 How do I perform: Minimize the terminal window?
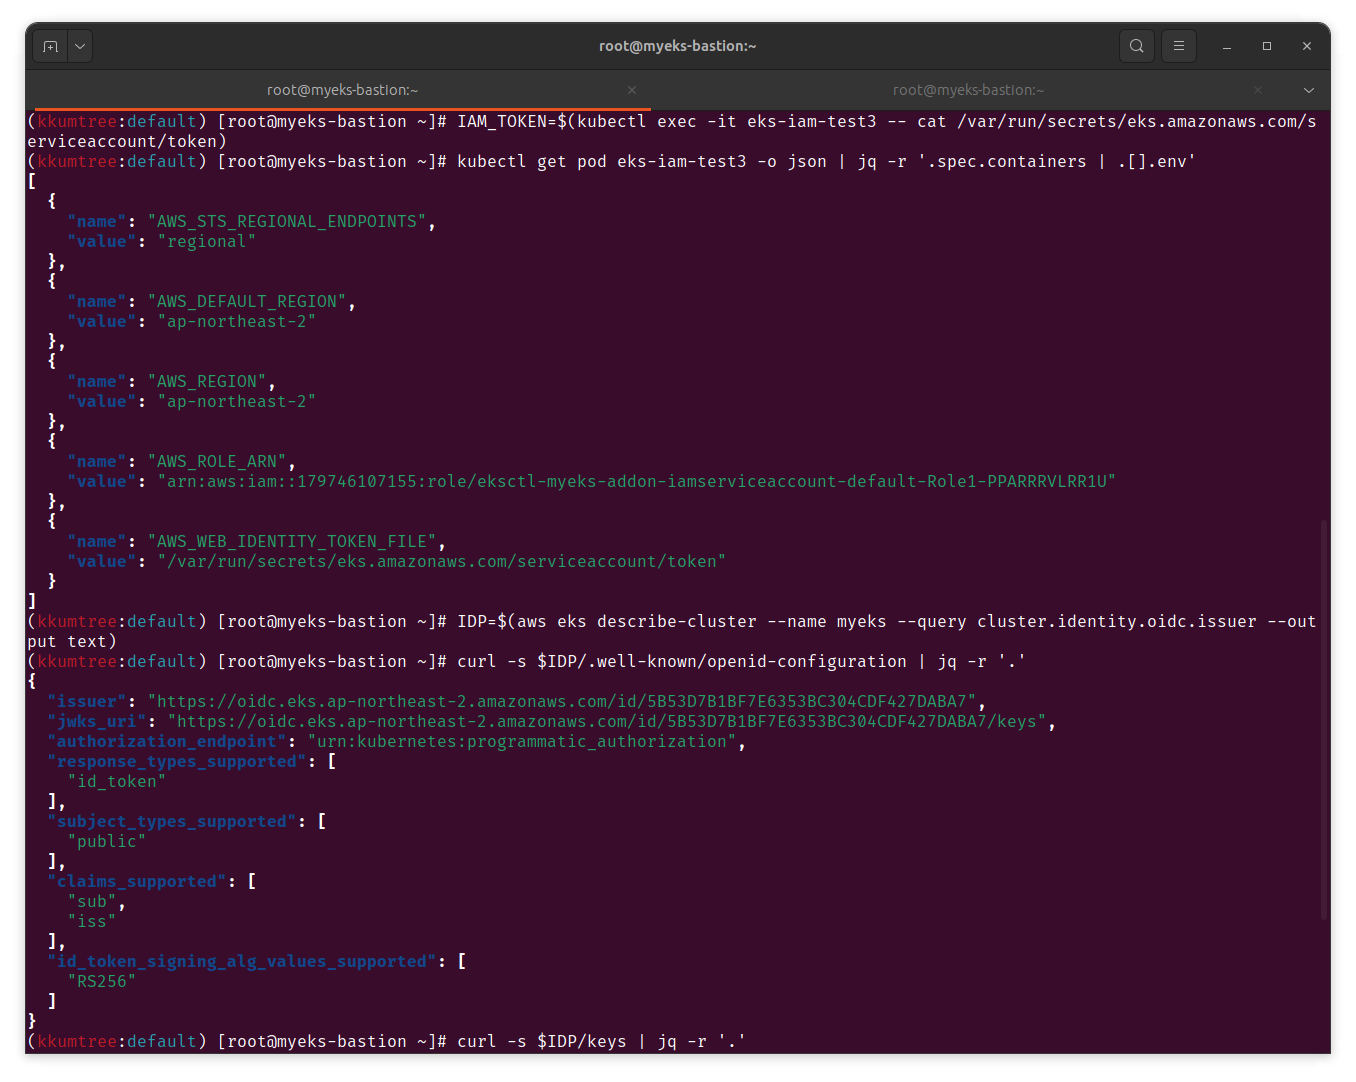[1227, 46]
